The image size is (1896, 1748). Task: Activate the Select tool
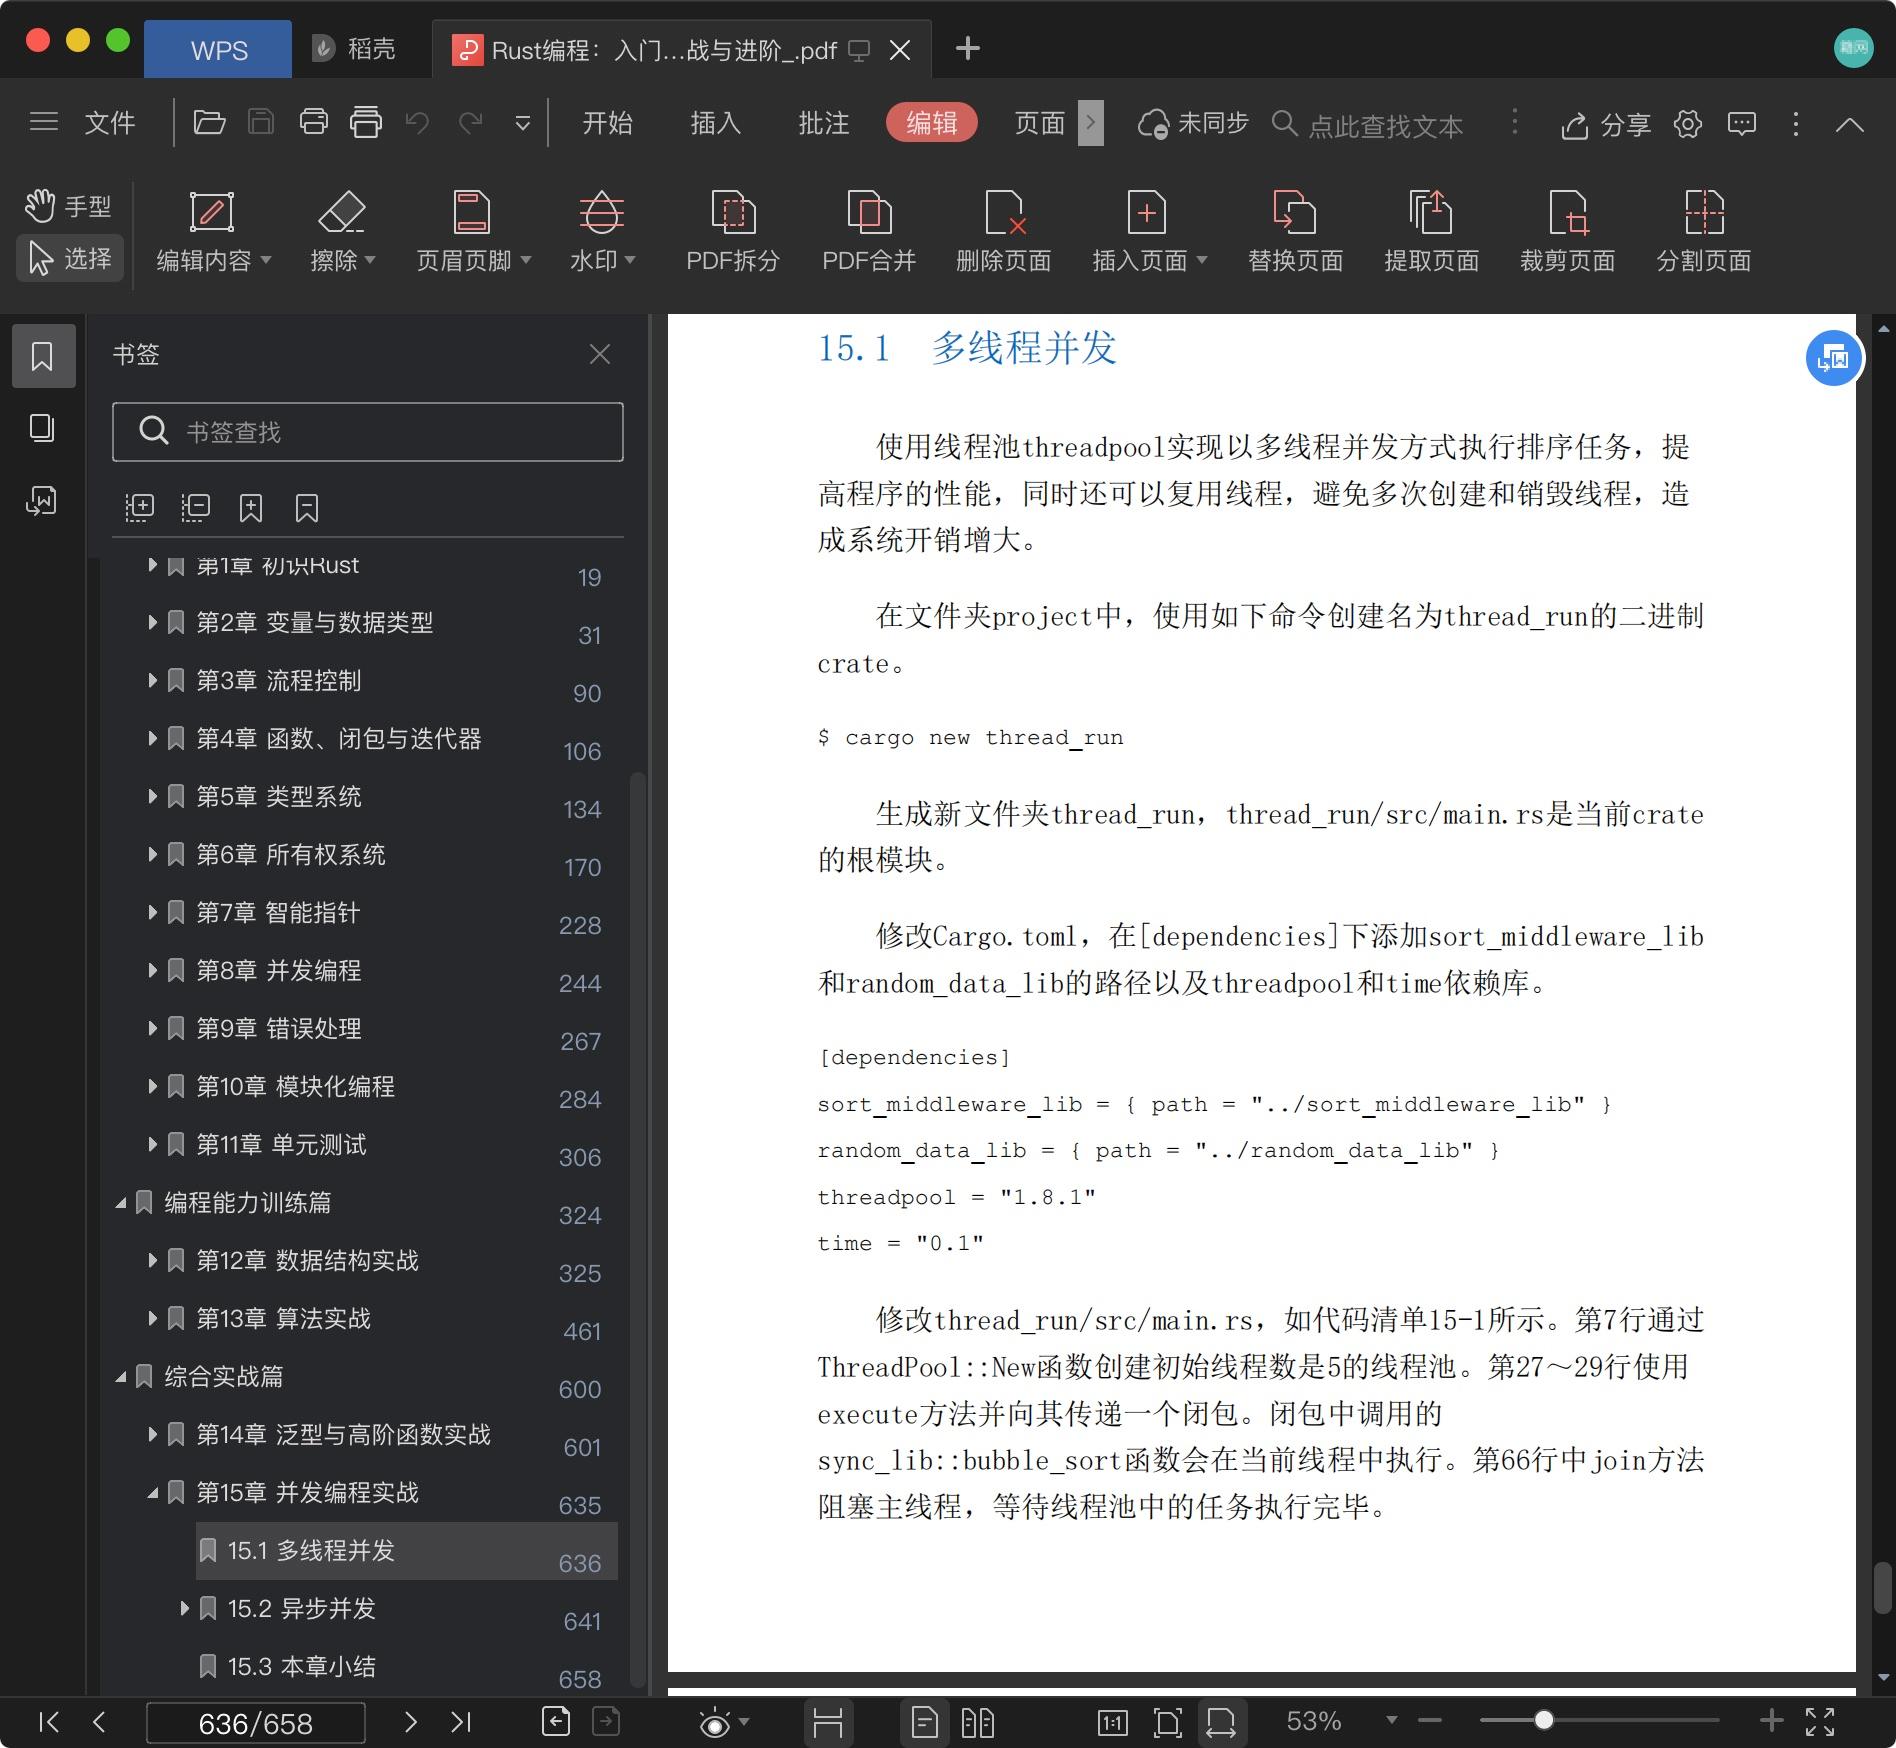click(x=70, y=258)
